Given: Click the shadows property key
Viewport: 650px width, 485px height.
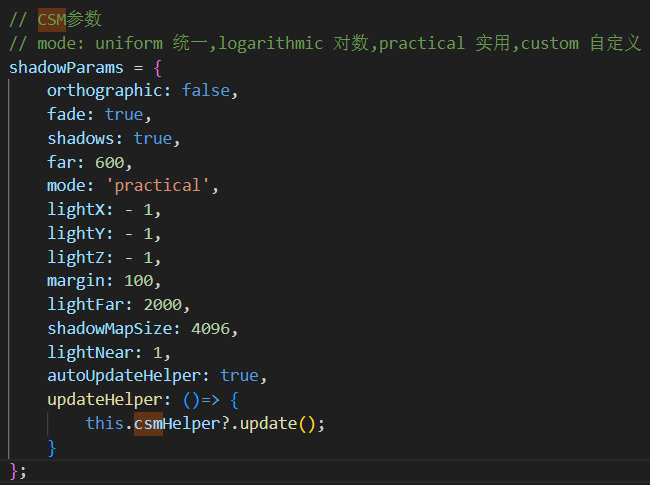Looking at the screenshot, I should (81, 138).
